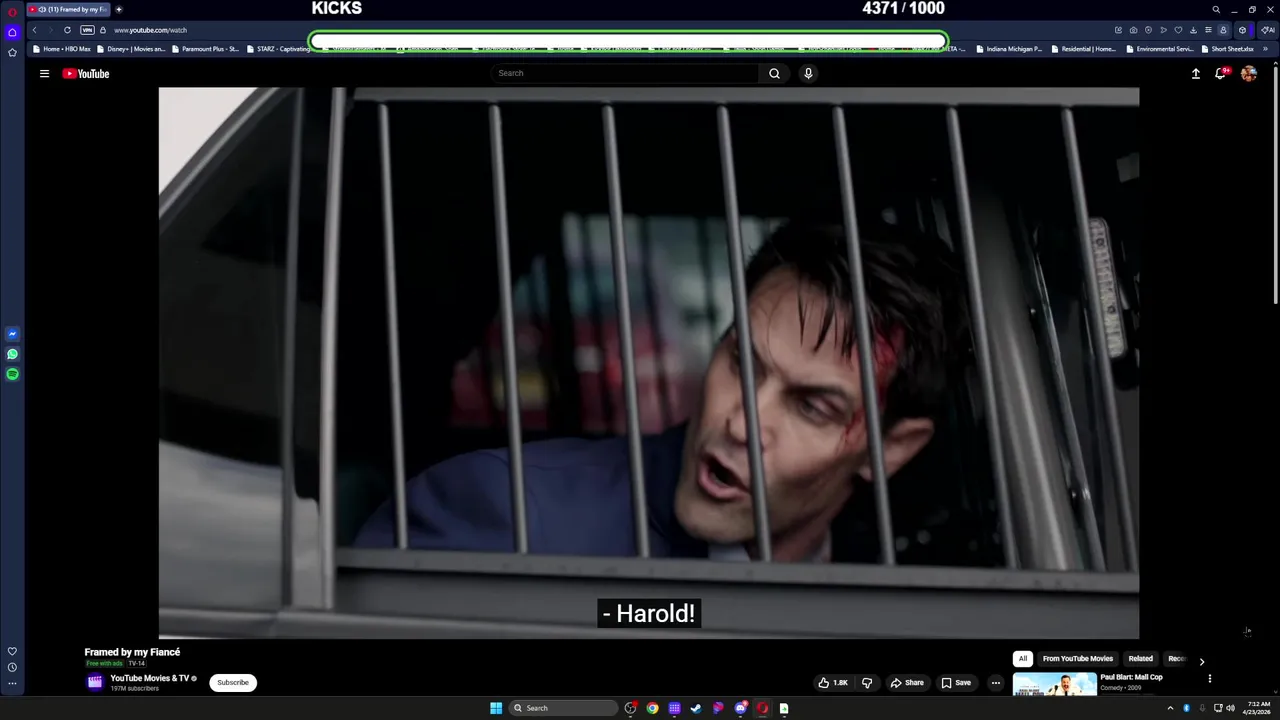
Task: Open Steam from the taskbar
Action: point(696,708)
